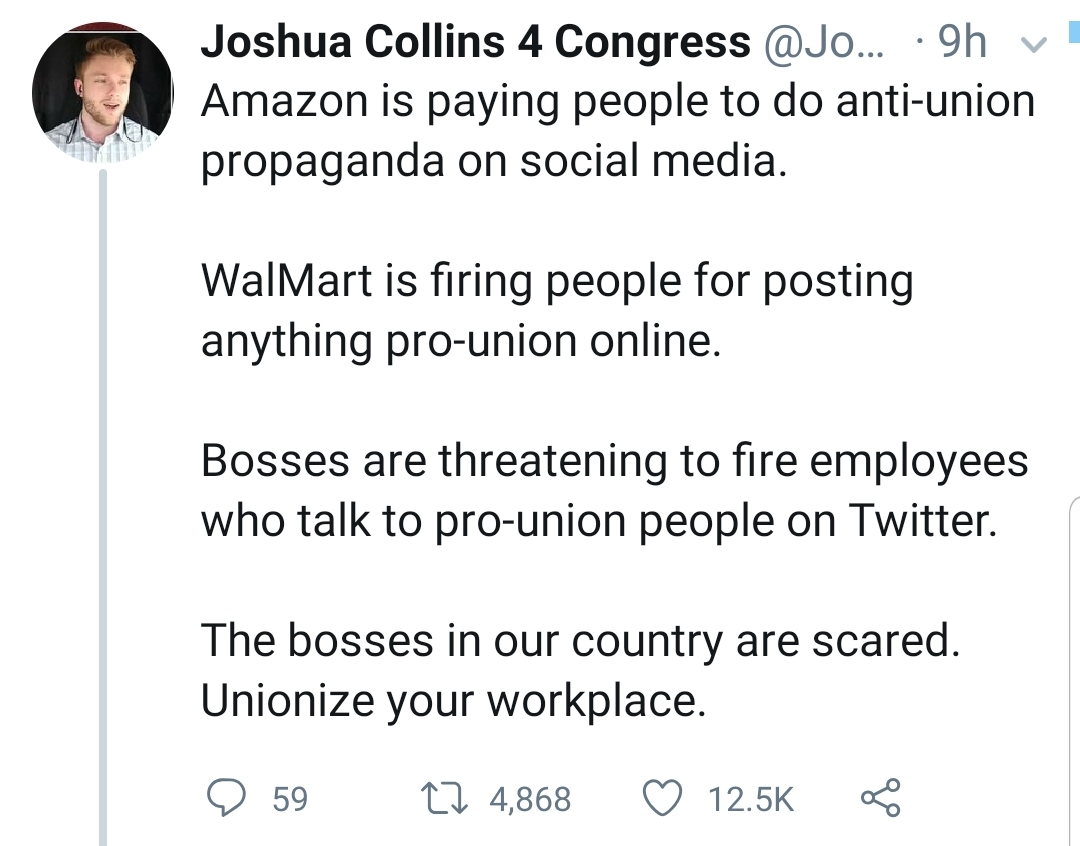The height and width of the screenshot is (846, 1080).
Task: Click the truncated @Jo... handle
Action: click(x=824, y=42)
